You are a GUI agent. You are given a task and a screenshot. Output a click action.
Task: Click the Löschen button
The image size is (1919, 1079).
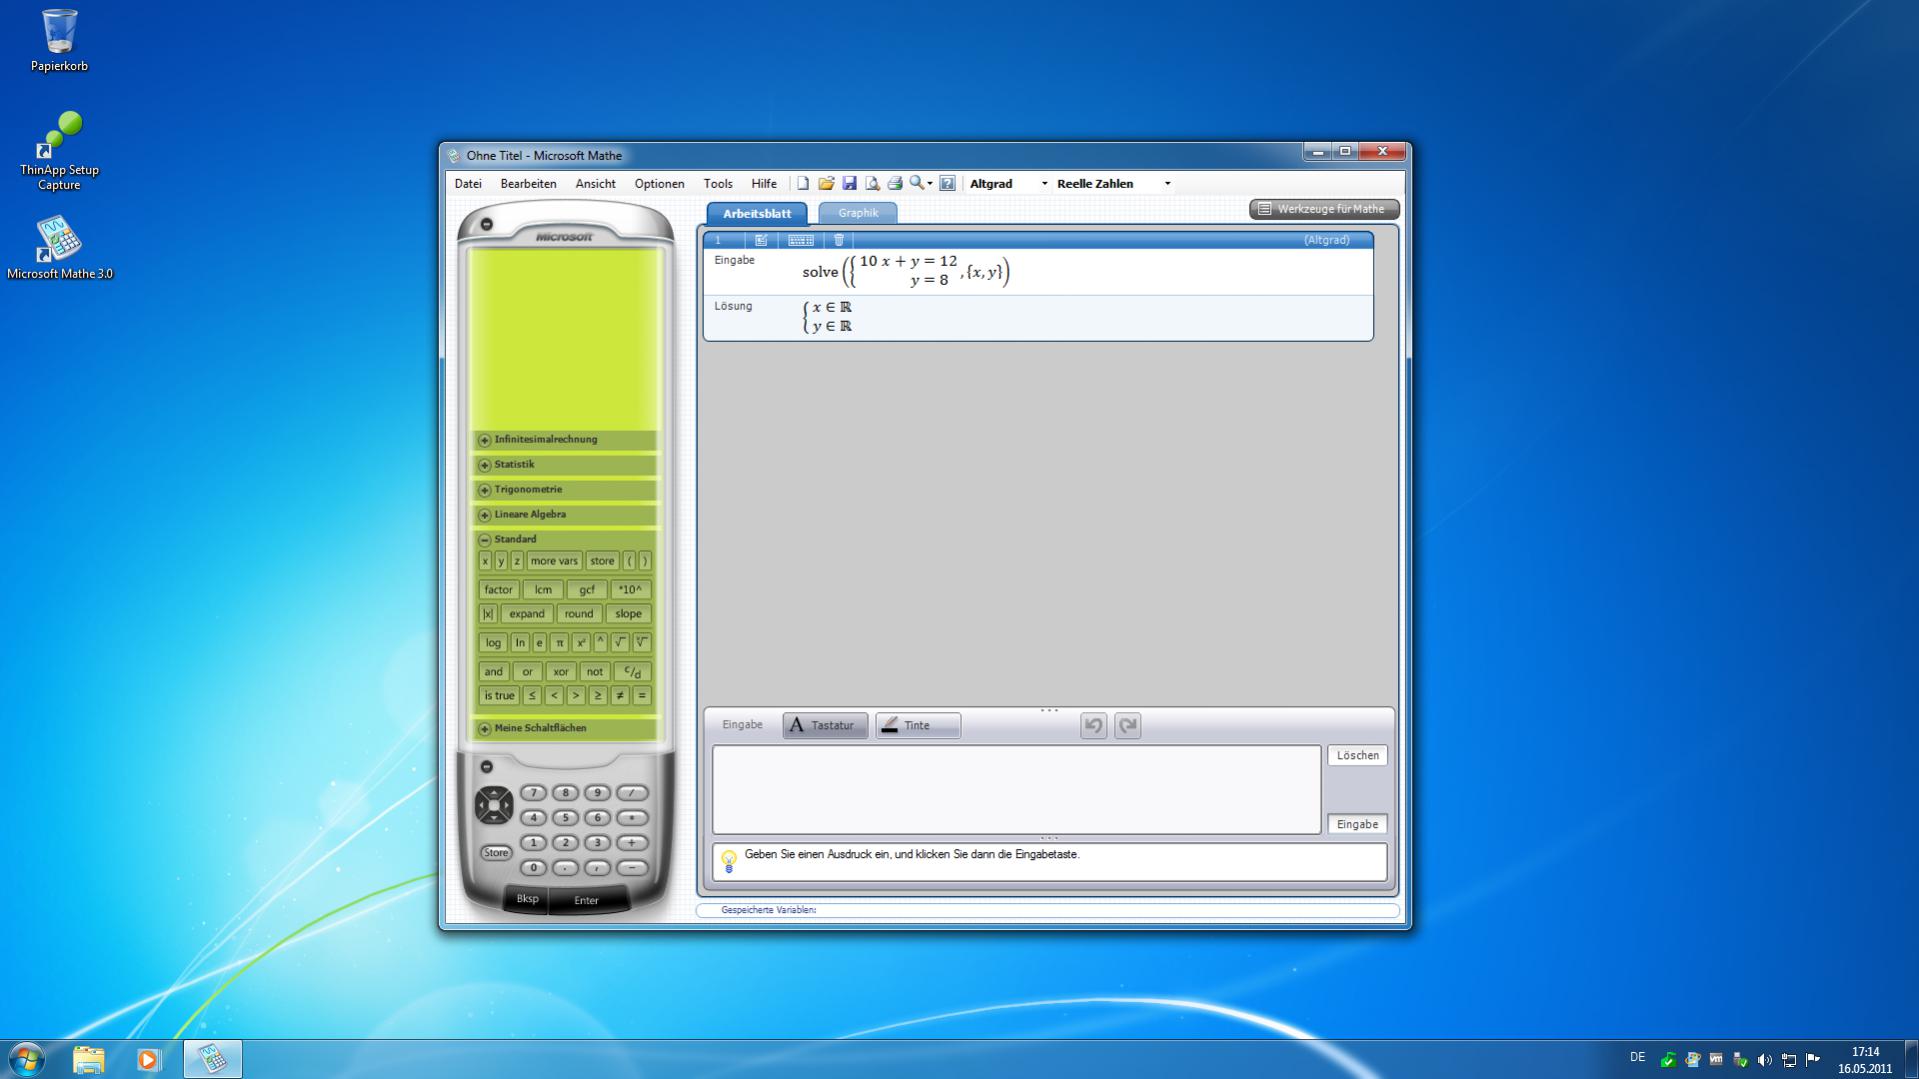(1357, 756)
